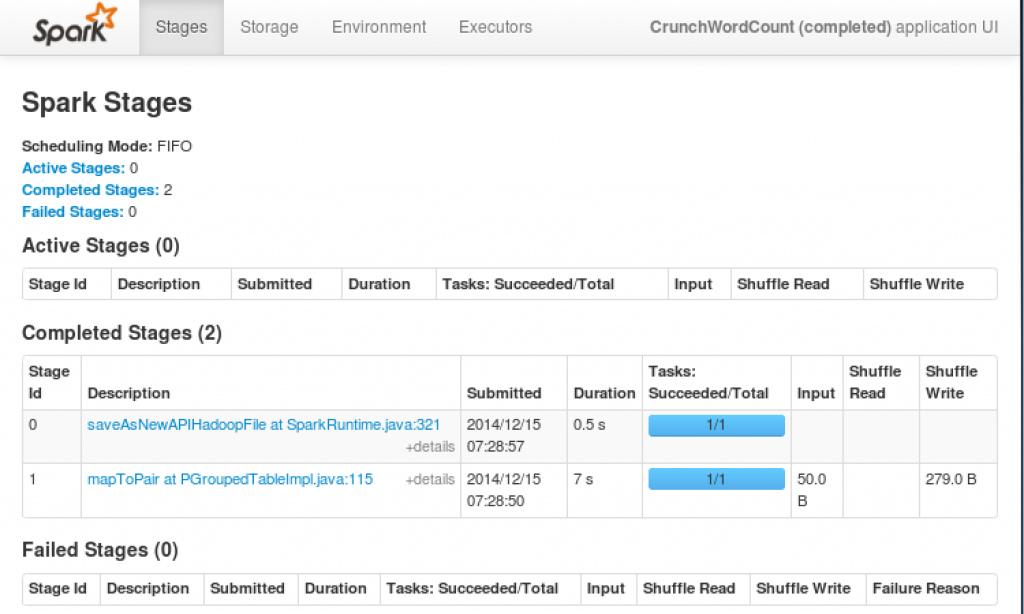Jump to Active Stages link
1024x614 pixels.
coord(73,168)
